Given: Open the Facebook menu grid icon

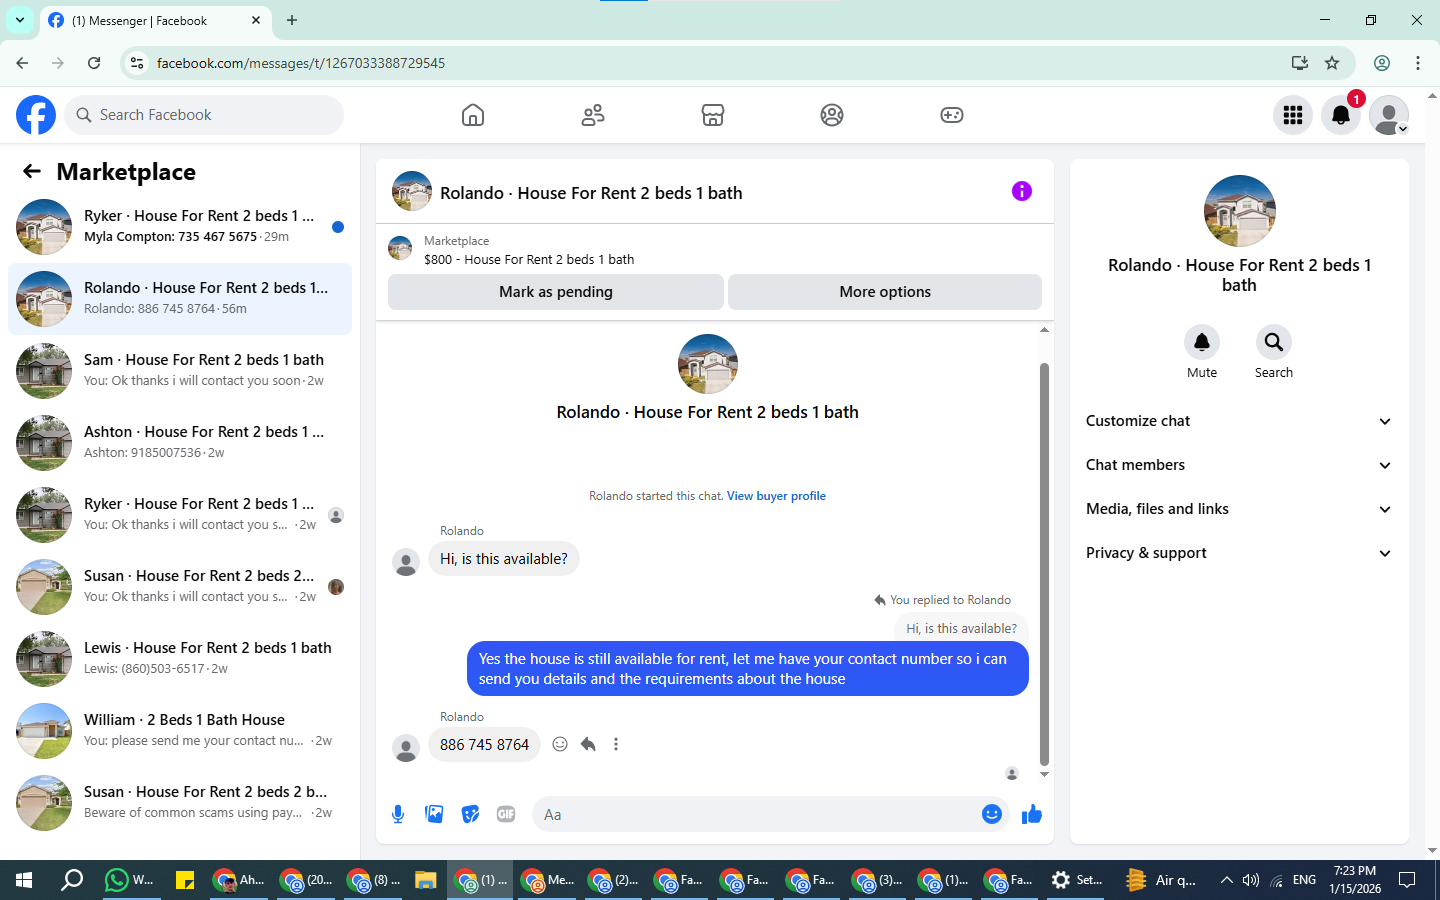Looking at the screenshot, I should point(1293,115).
